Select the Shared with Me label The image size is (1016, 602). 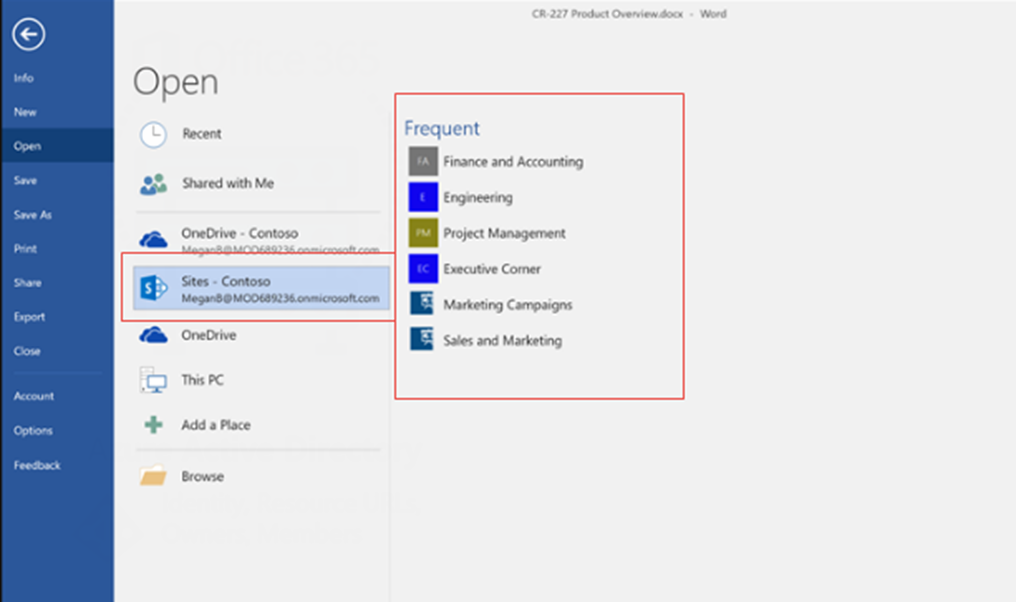tap(228, 183)
